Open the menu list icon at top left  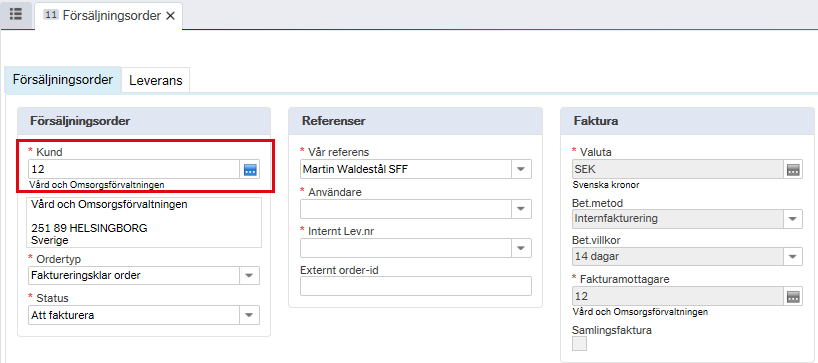click(16, 15)
